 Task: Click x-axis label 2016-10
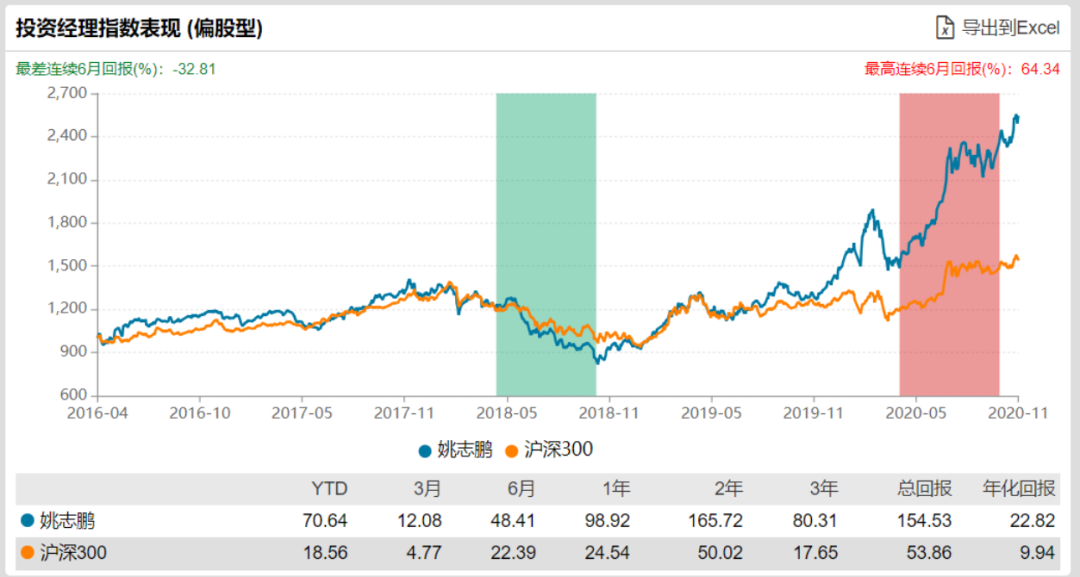click(x=200, y=413)
